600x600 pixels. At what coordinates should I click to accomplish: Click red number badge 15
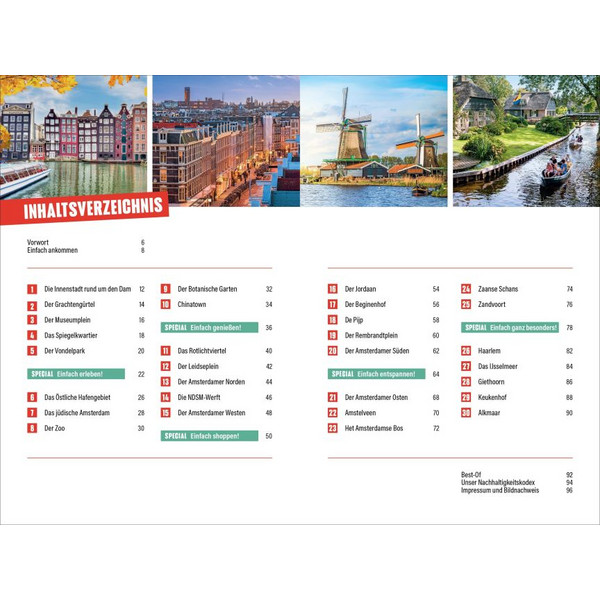point(165,413)
